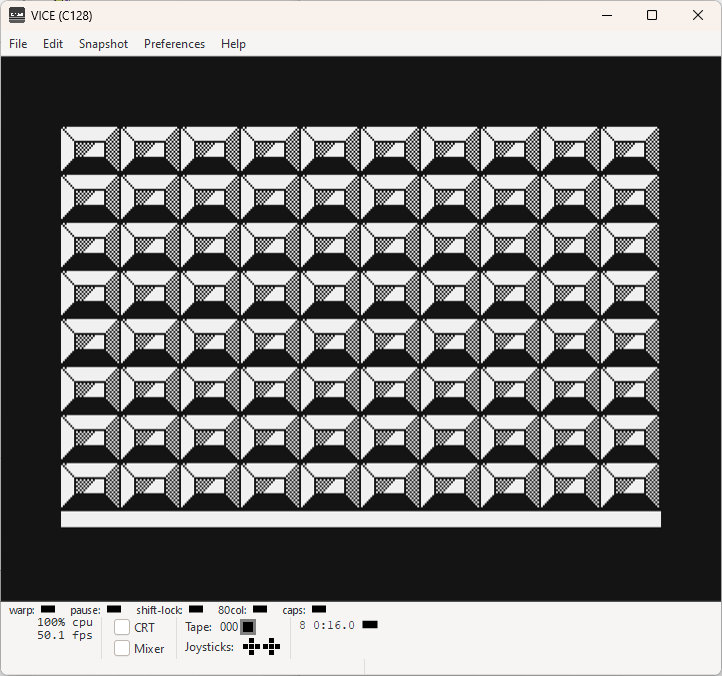This screenshot has width=722, height=676.
Task: Click the drive 8 activity LED
Action: tap(370, 625)
